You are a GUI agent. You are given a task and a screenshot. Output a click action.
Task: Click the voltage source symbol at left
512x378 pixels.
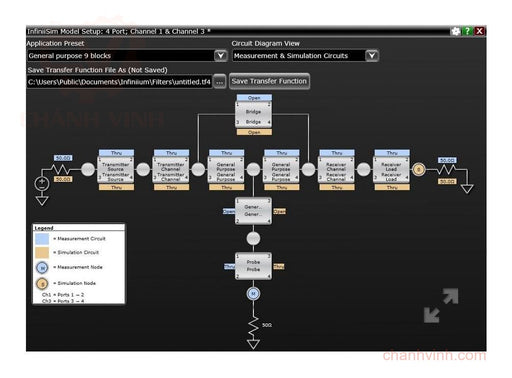(42, 184)
